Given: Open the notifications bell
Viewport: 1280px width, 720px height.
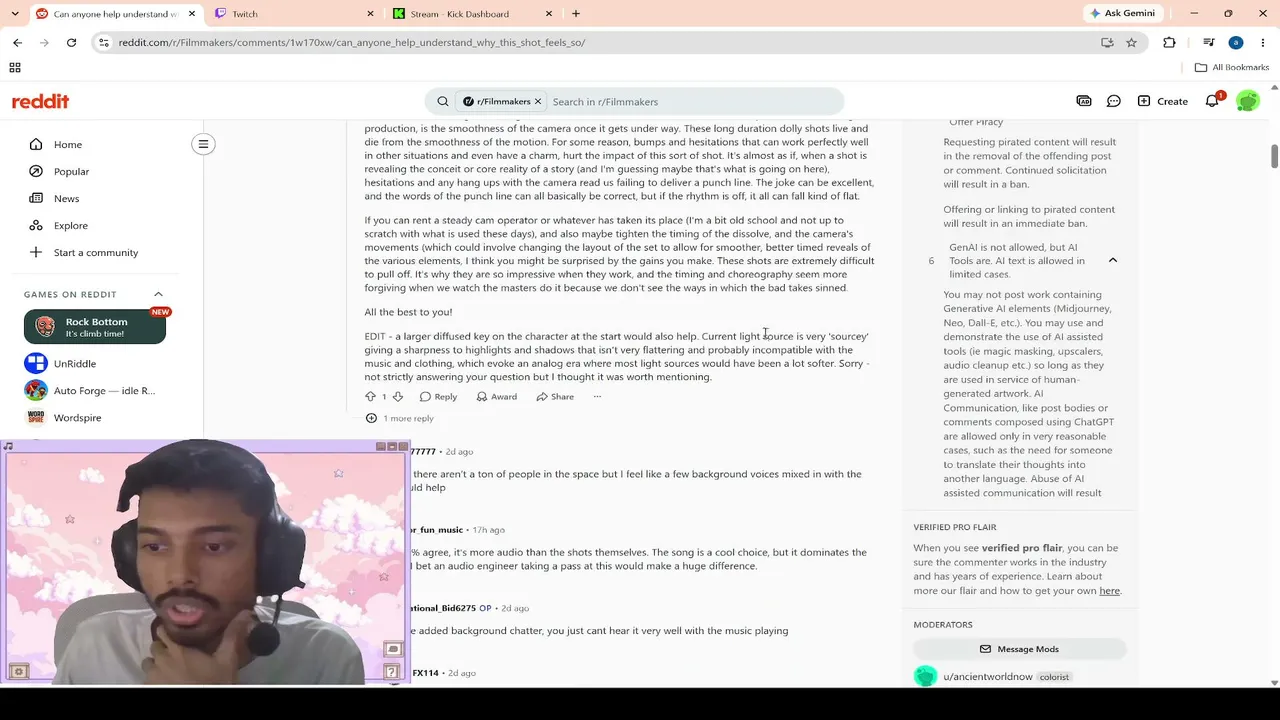Looking at the screenshot, I should click(1212, 101).
